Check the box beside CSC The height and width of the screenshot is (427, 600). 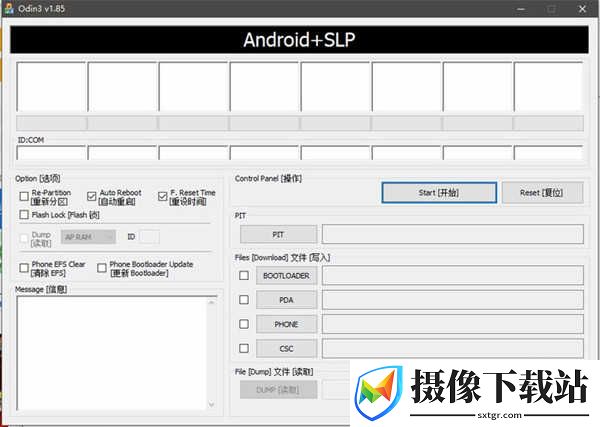click(244, 348)
